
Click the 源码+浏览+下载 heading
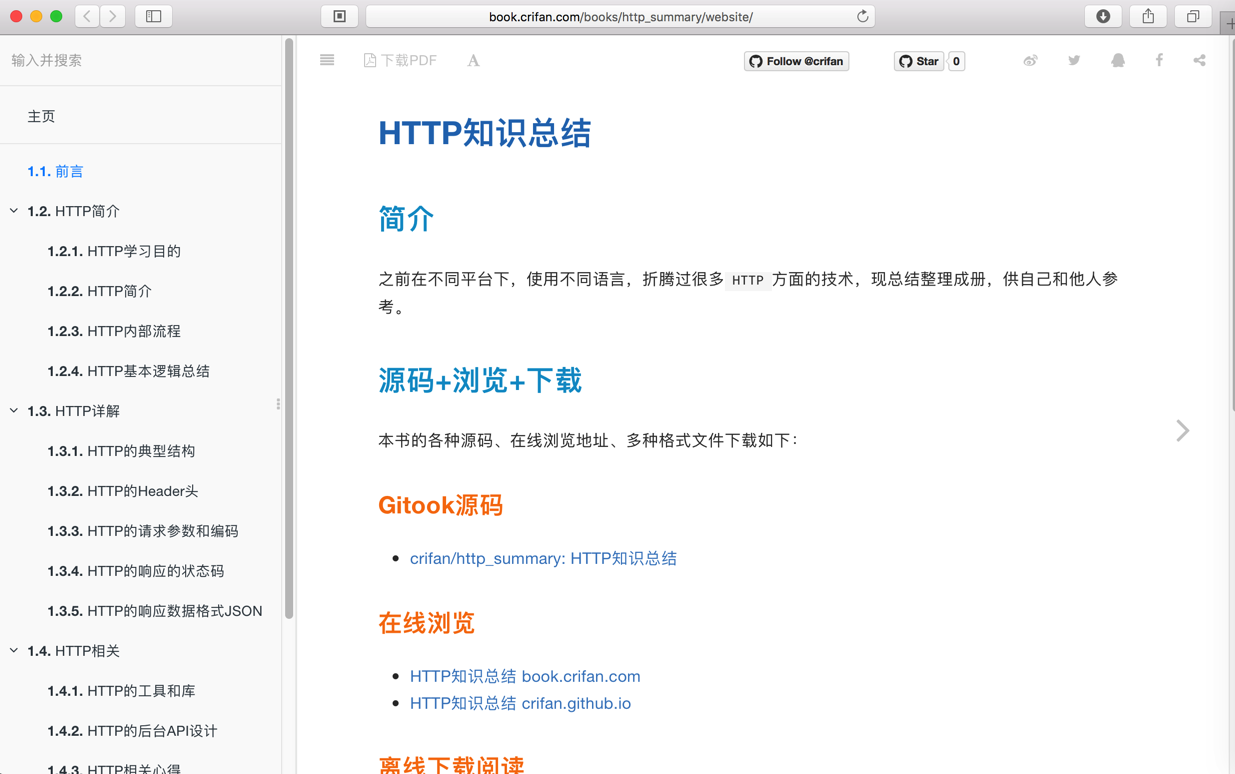480,380
